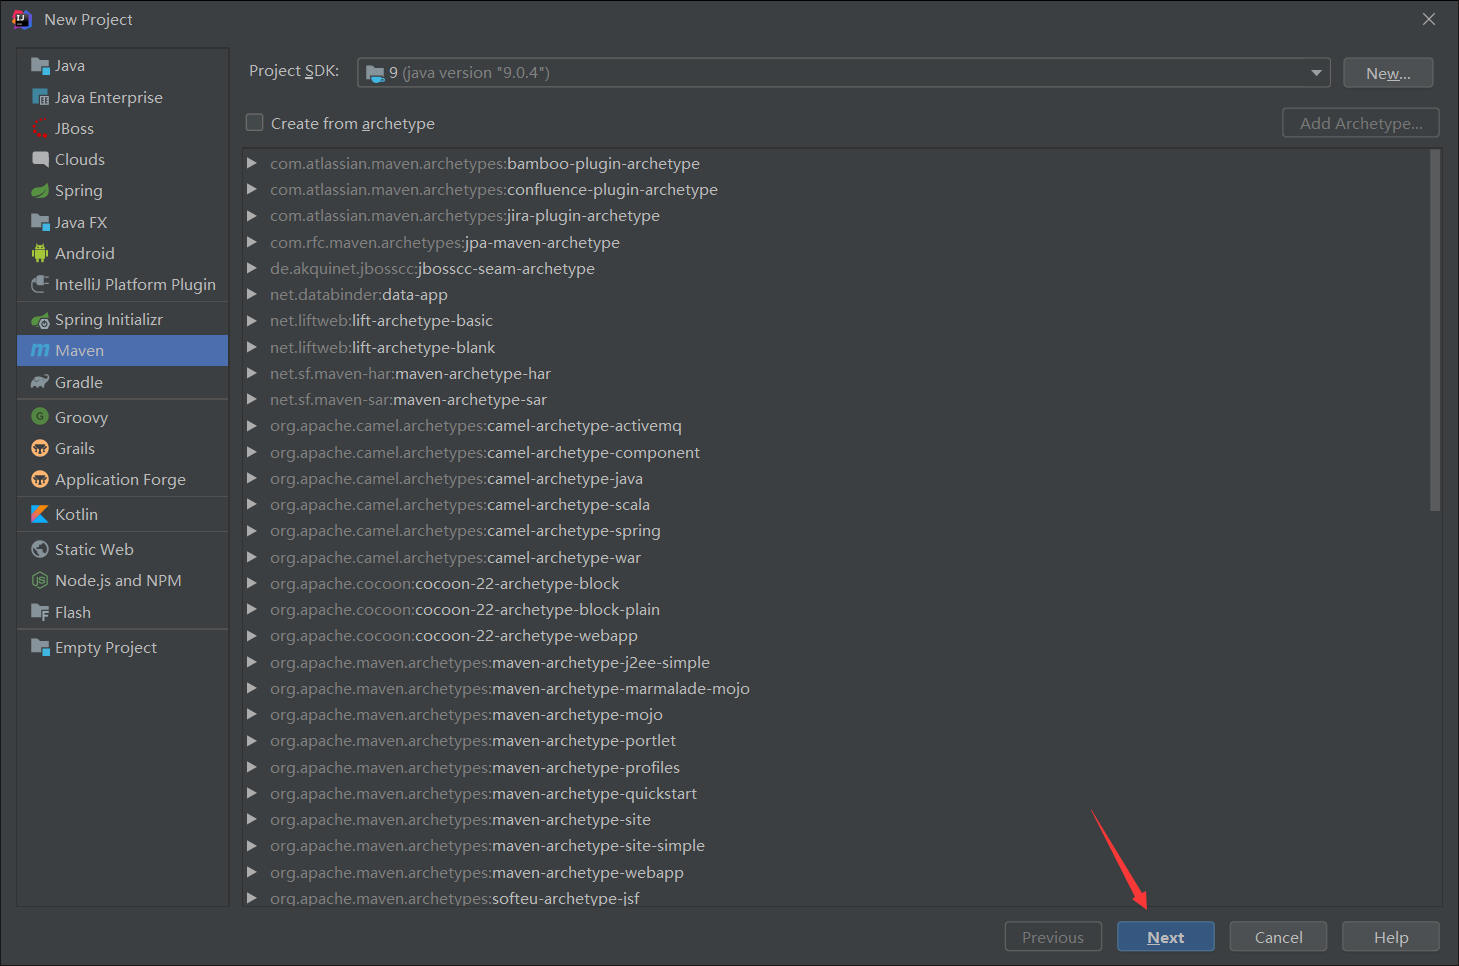Click the Maven m icon
This screenshot has height=966, width=1459.
coord(40,350)
